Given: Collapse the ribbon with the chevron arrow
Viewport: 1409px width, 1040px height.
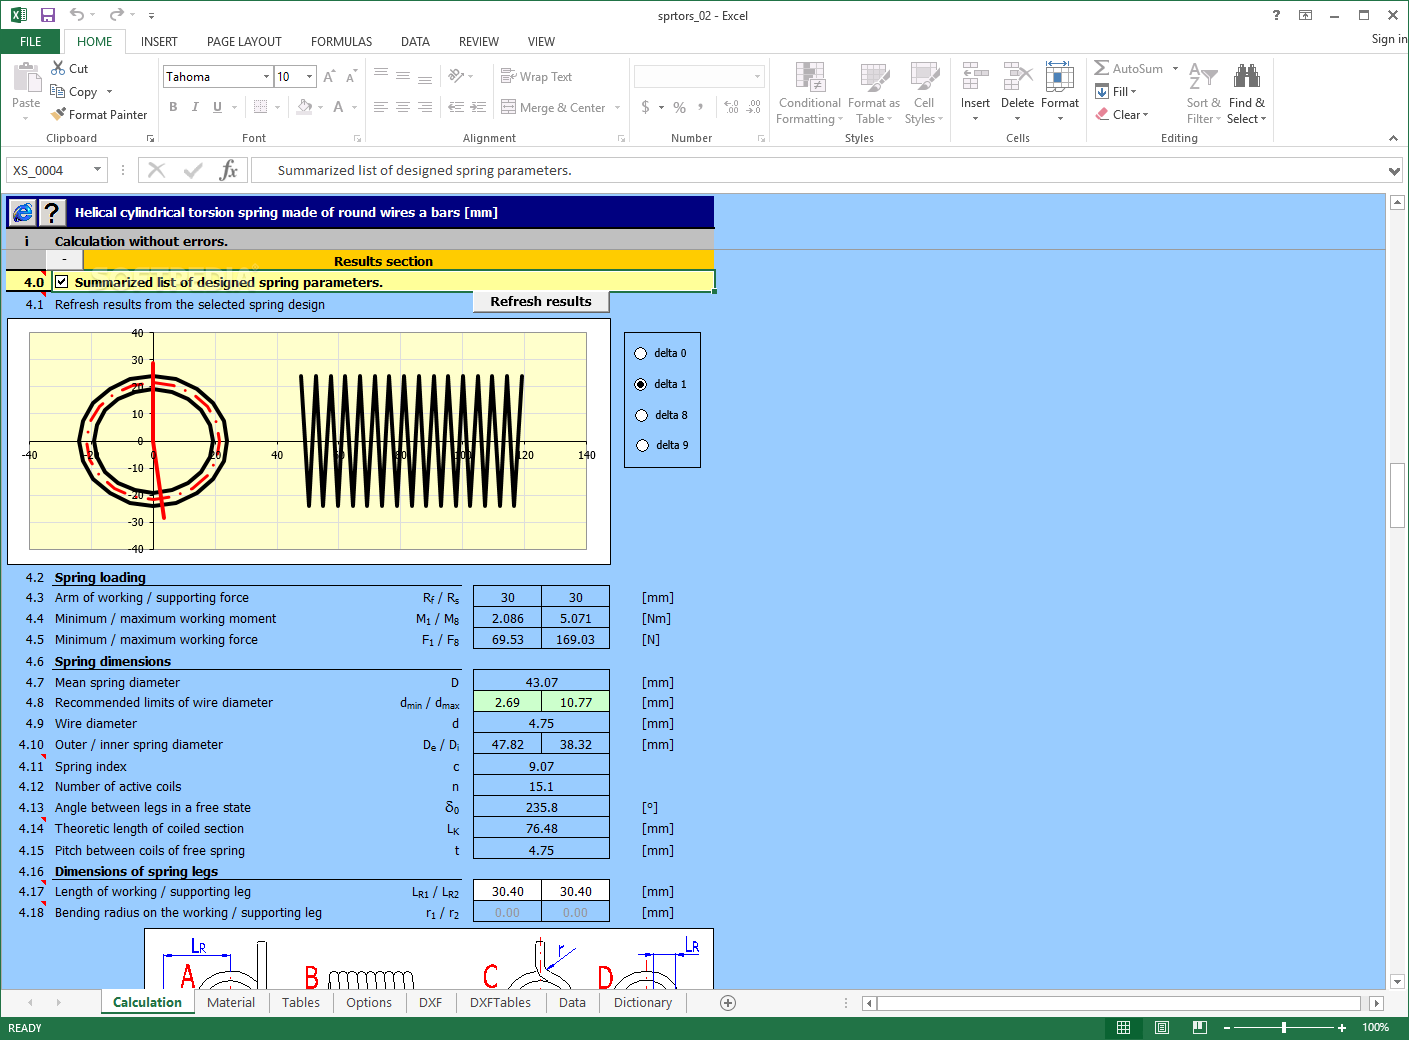Looking at the screenshot, I should tap(1393, 138).
